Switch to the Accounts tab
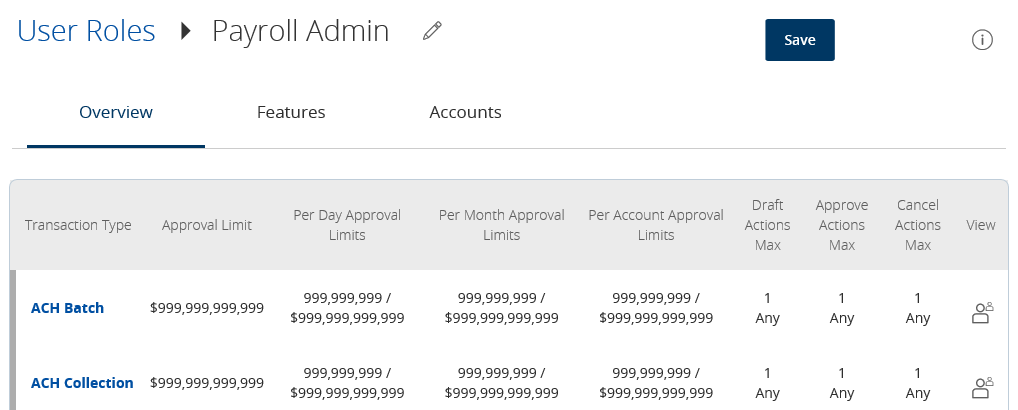1018x410 pixels. pos(466,112)
